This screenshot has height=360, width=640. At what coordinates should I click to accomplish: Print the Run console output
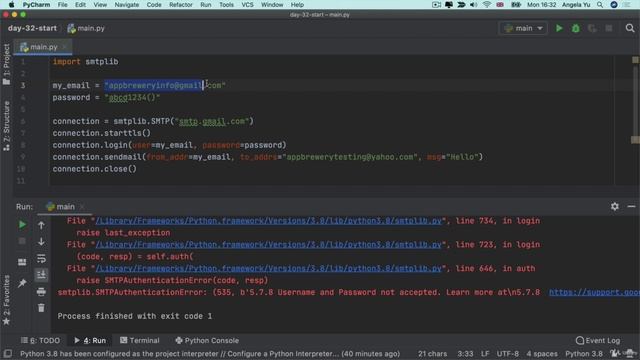coord(41,291)
